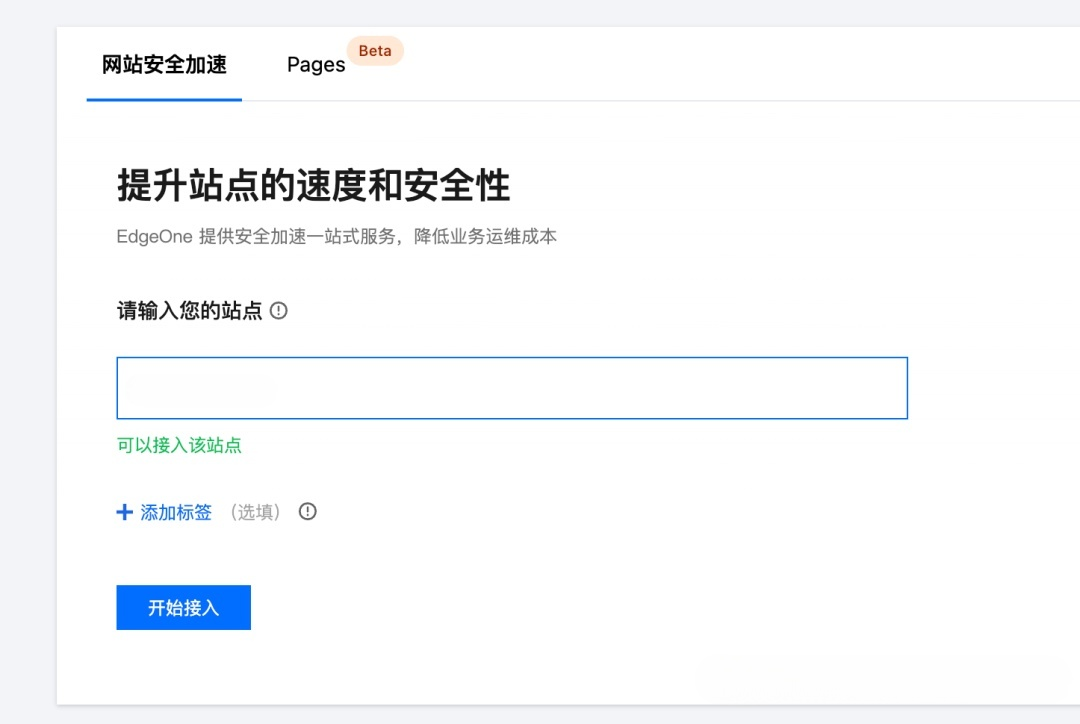Viewport: 1080px width, 724px height.
Task: Switch to the 网站安全加速 tab
Action: click(164, 65)
